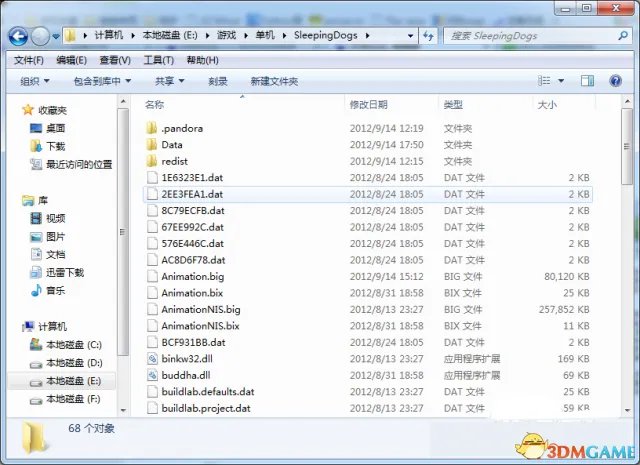Viewport: 640px width, 465px height.
Task: Open the address bar history dropdown arrow
Action: click(411, 36)
